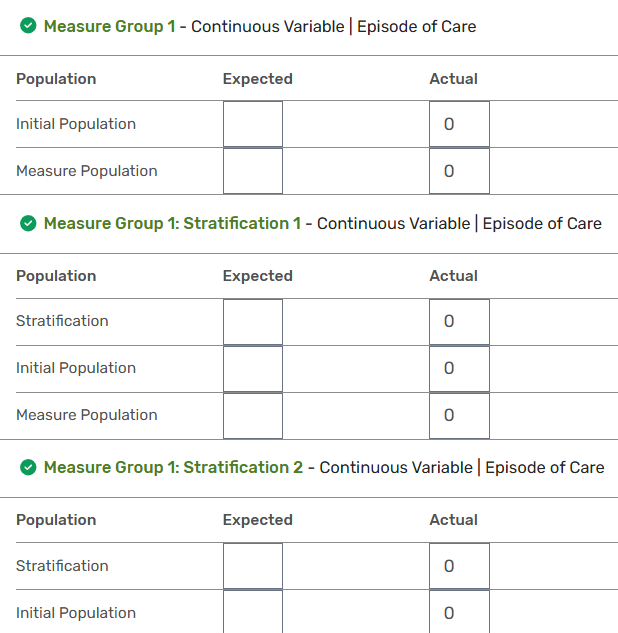Click Stratification 2 Stratification actual value box
This screenshot has height=633, width=618.
(459, 566)
